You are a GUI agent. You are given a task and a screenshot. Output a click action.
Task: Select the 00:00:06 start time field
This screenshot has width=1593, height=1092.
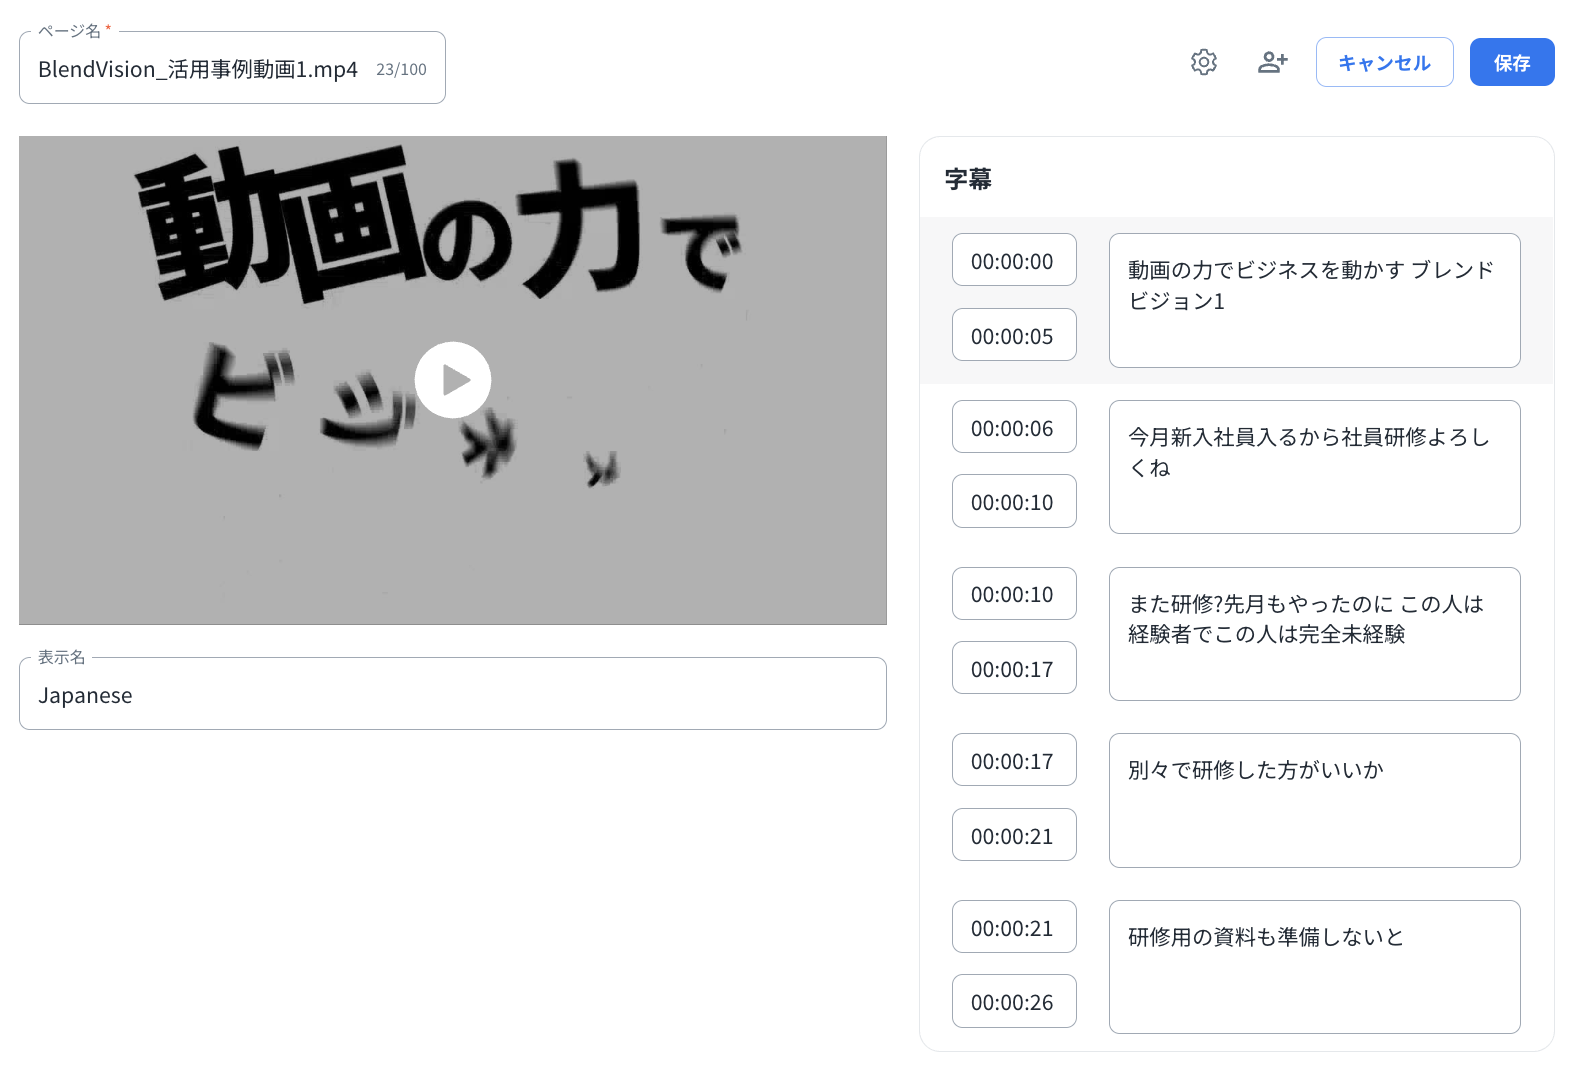1013,428
